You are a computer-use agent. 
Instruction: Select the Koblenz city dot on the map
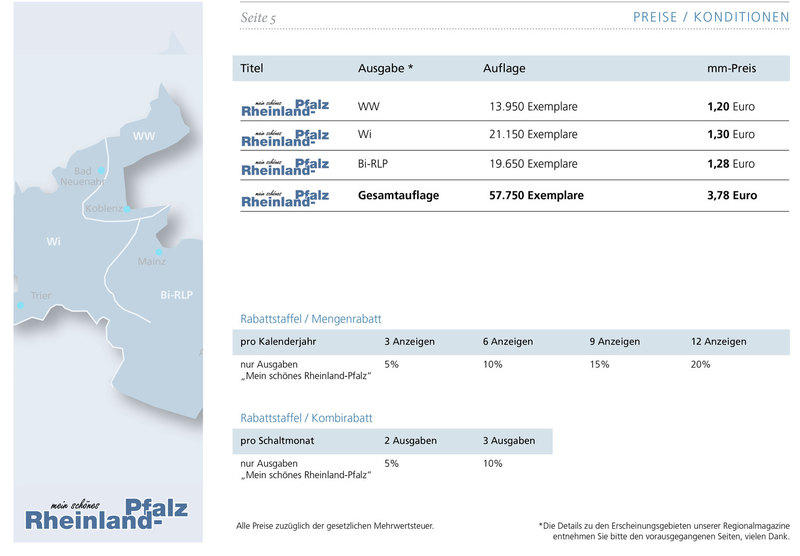pos(128,209)
